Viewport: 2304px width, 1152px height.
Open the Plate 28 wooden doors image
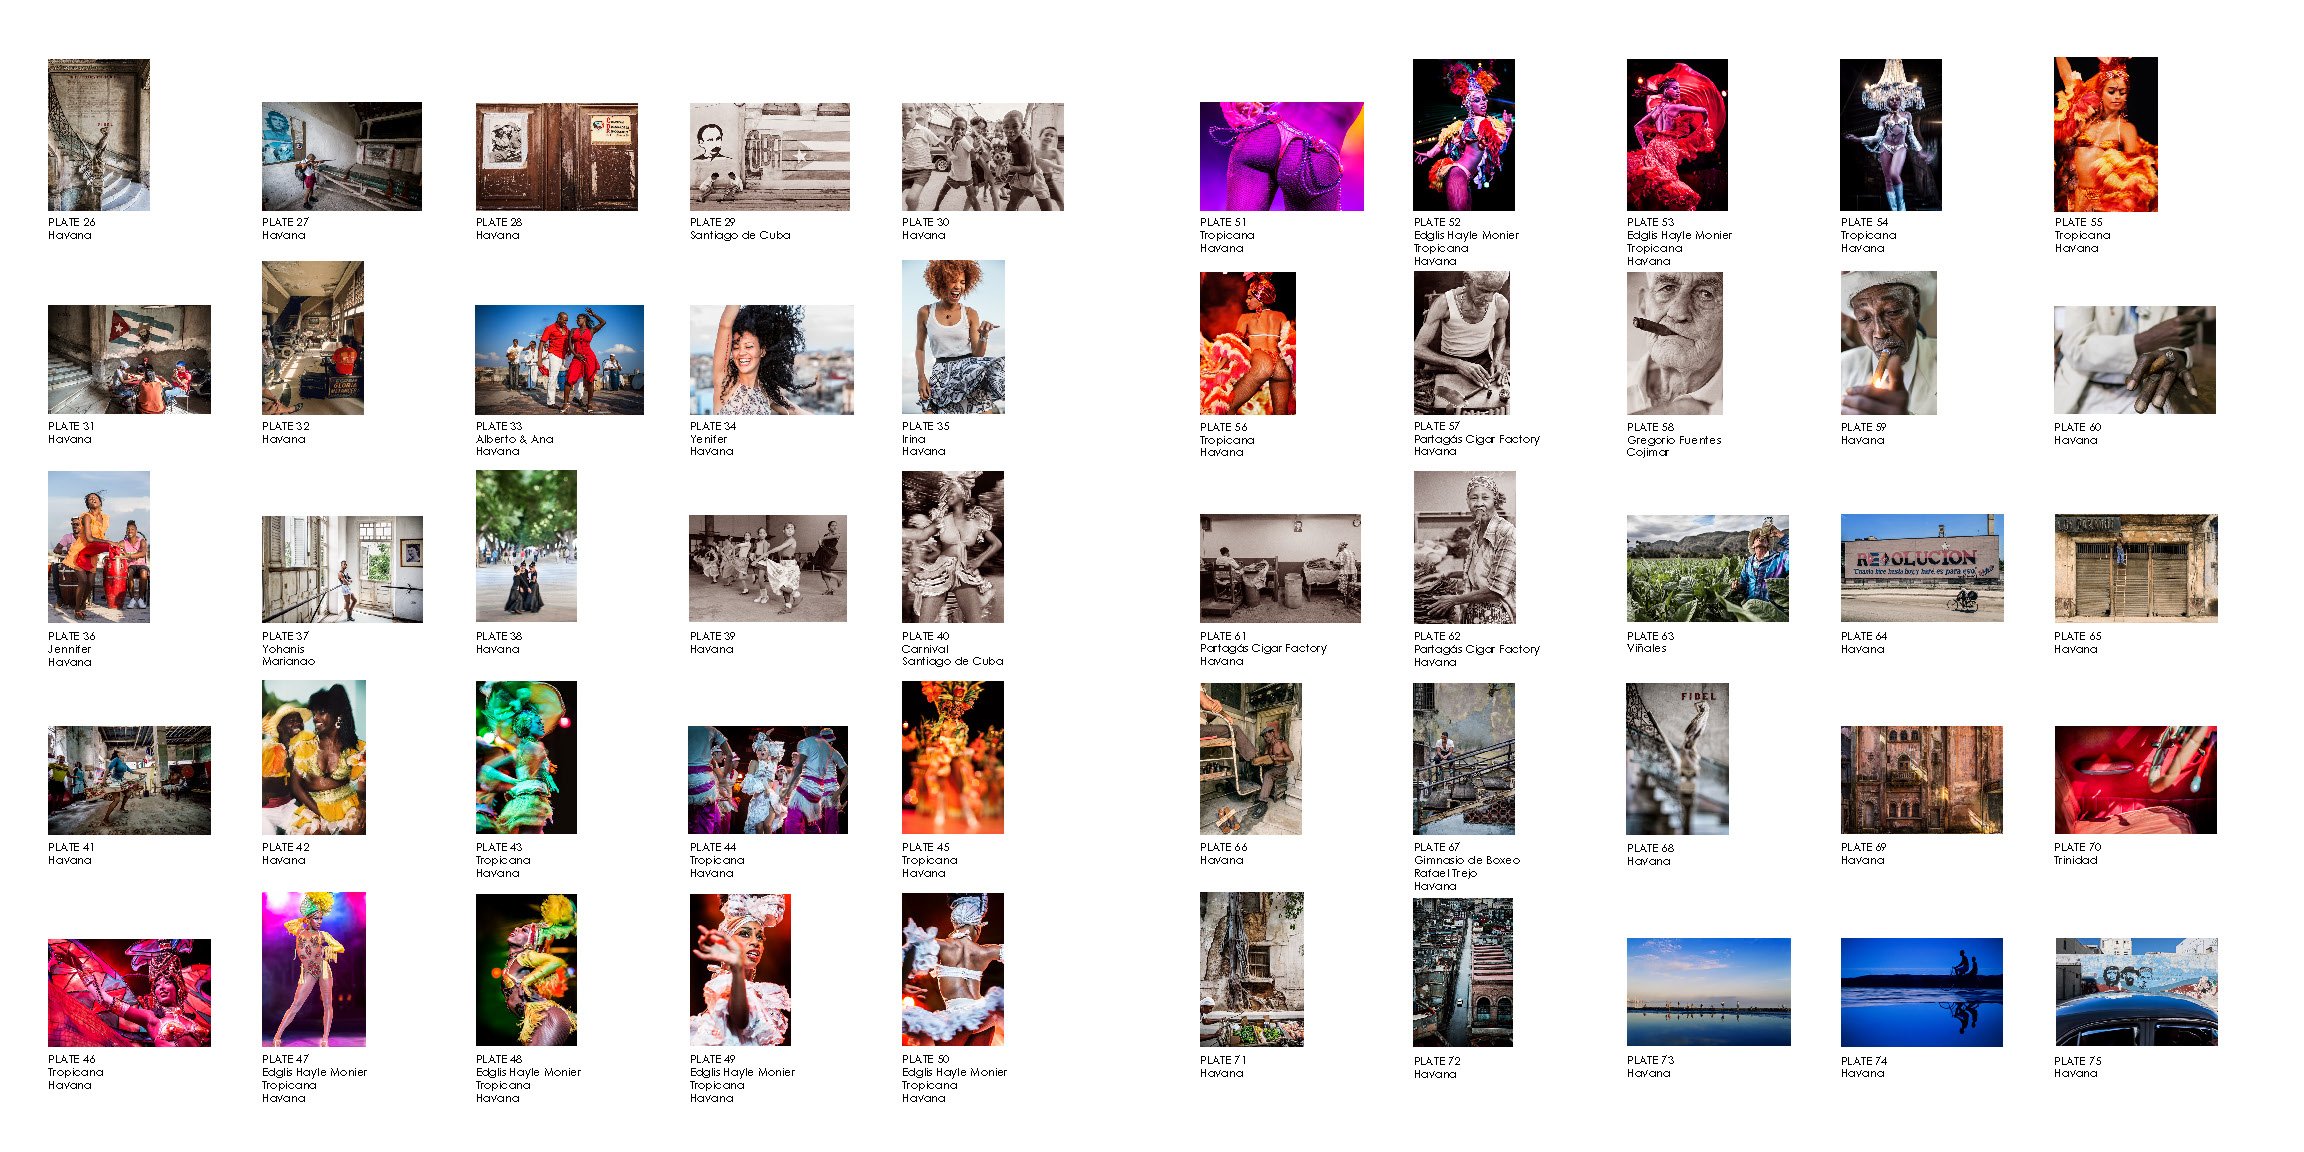(x=557, y=157)
